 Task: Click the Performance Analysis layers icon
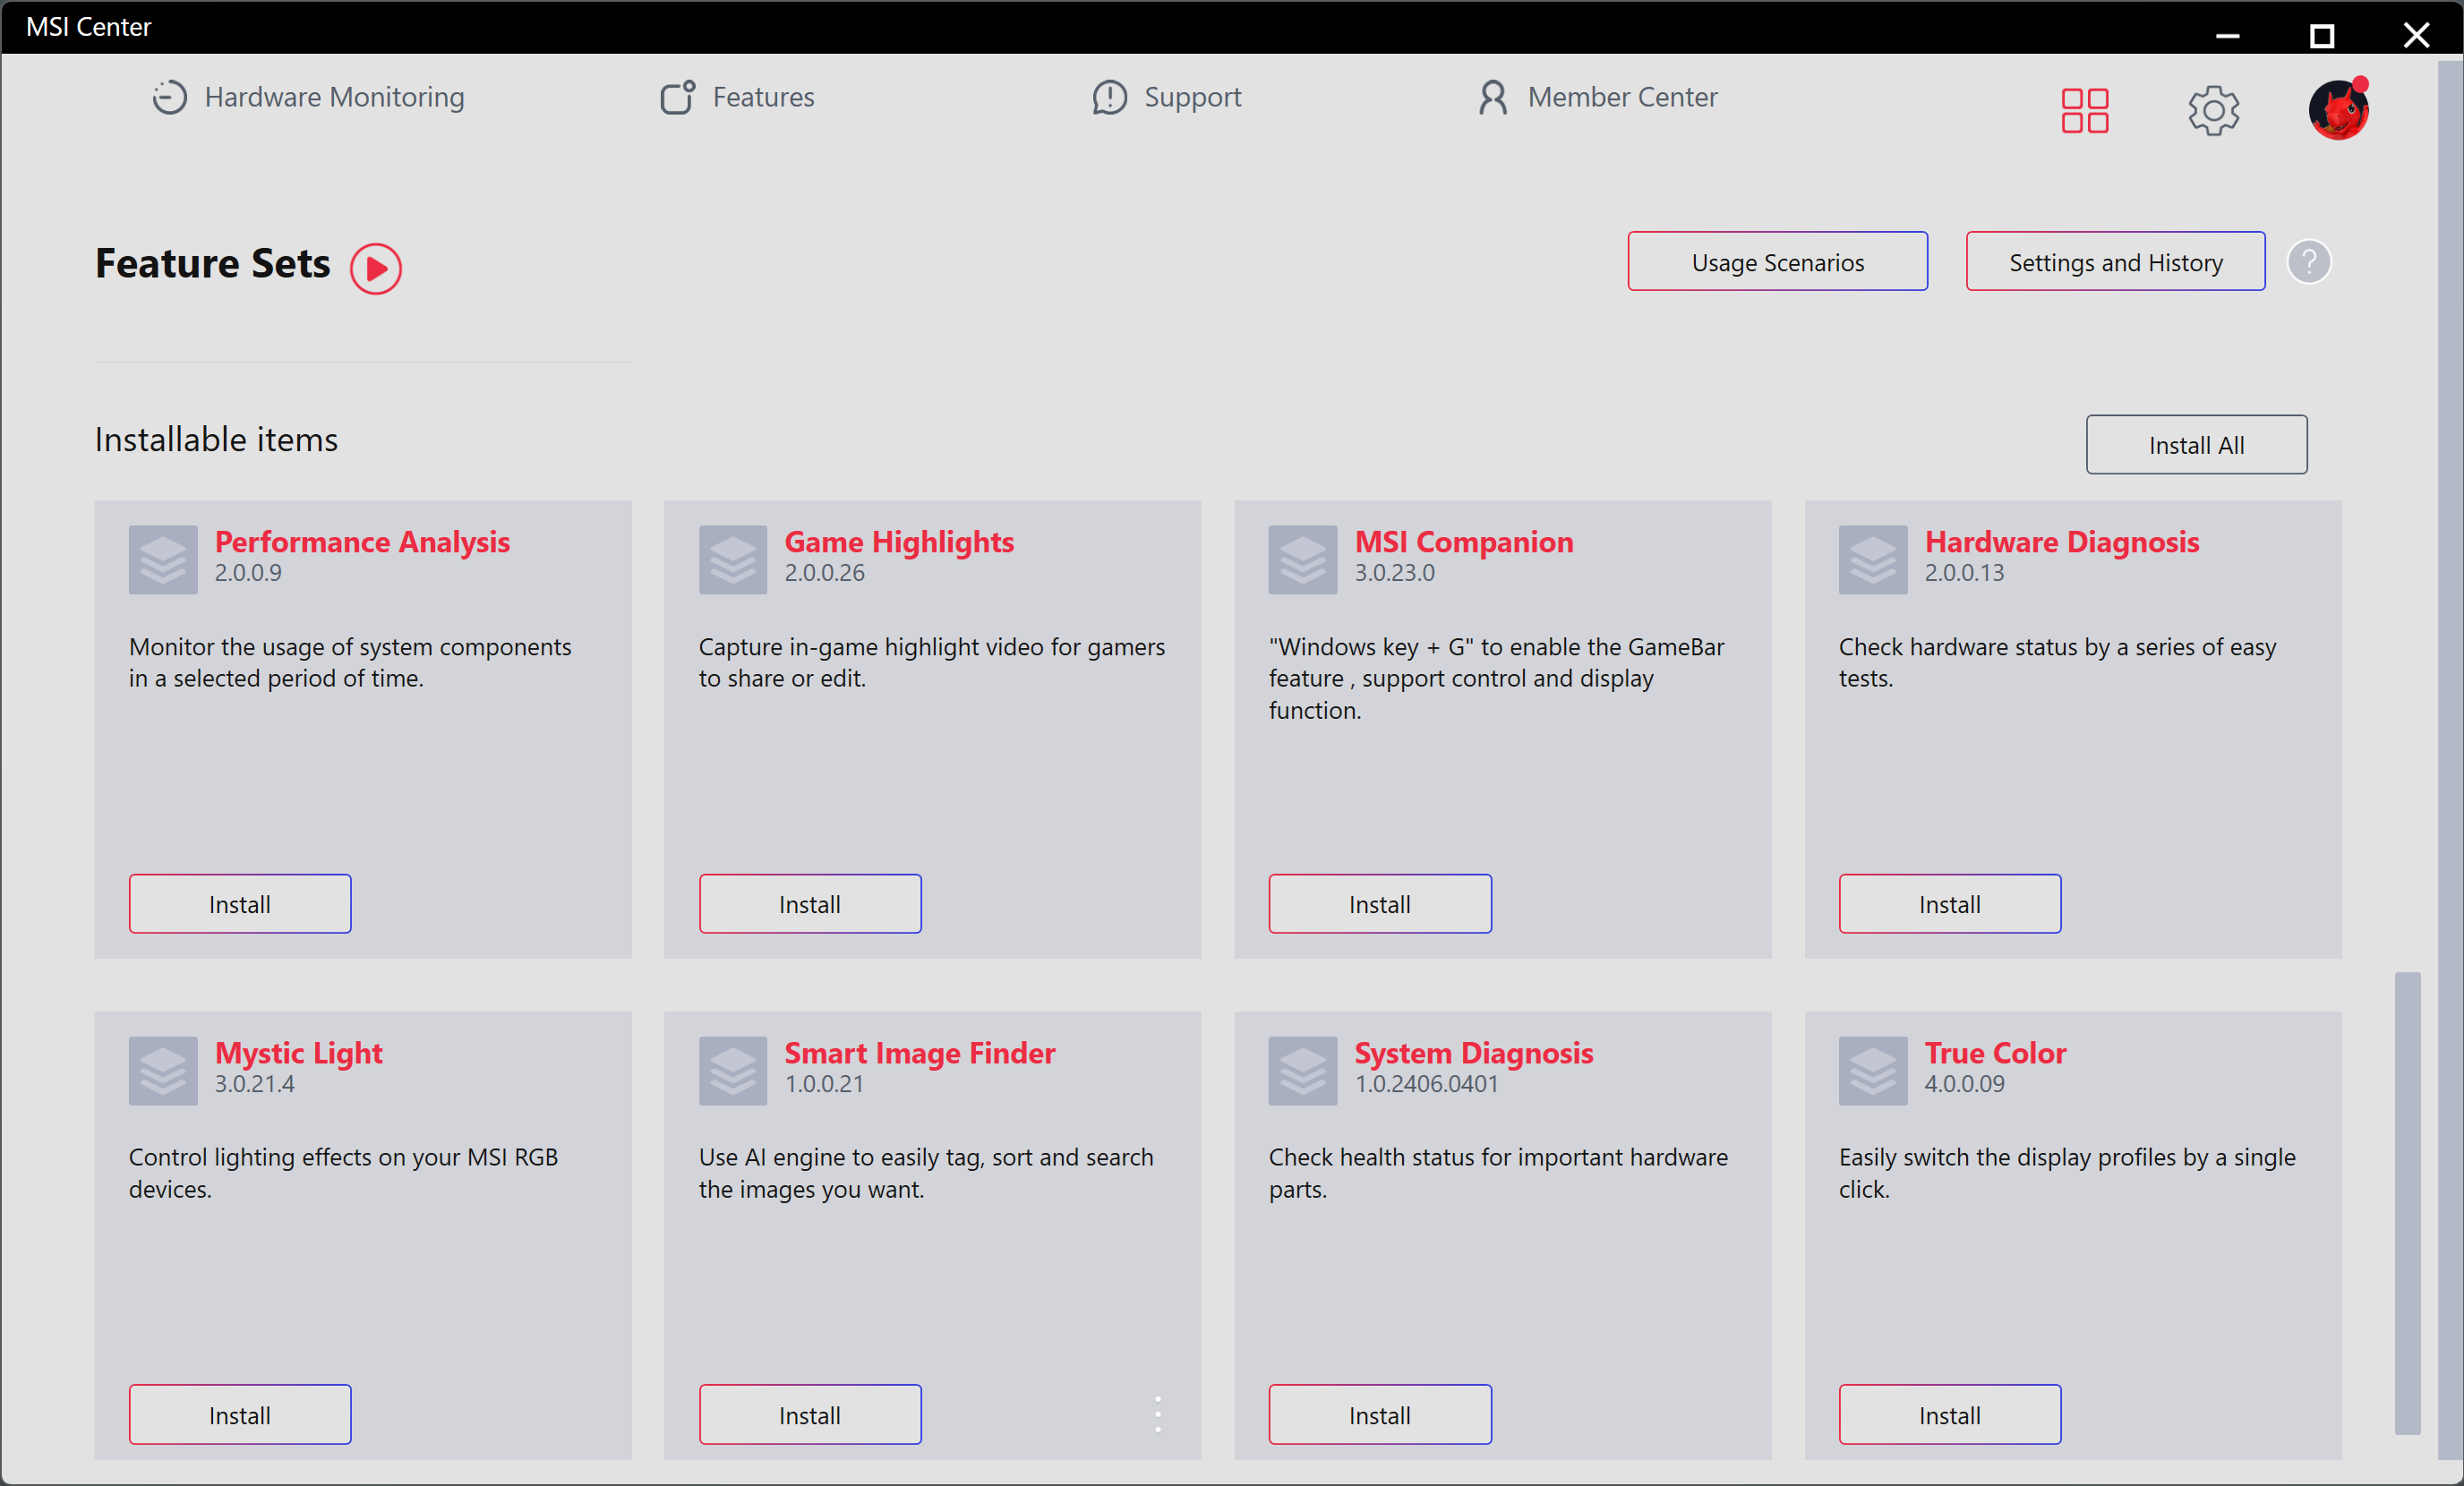(x=163, y=560)
